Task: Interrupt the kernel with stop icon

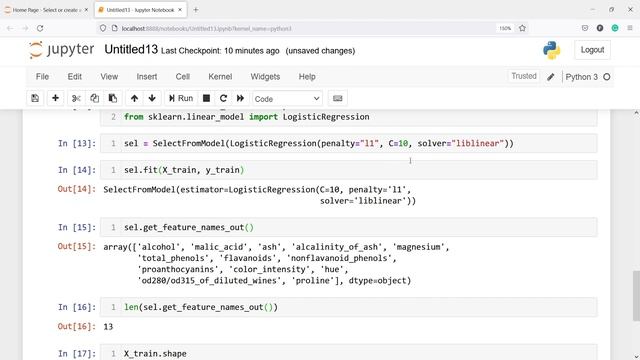Action: coord(207,98)
